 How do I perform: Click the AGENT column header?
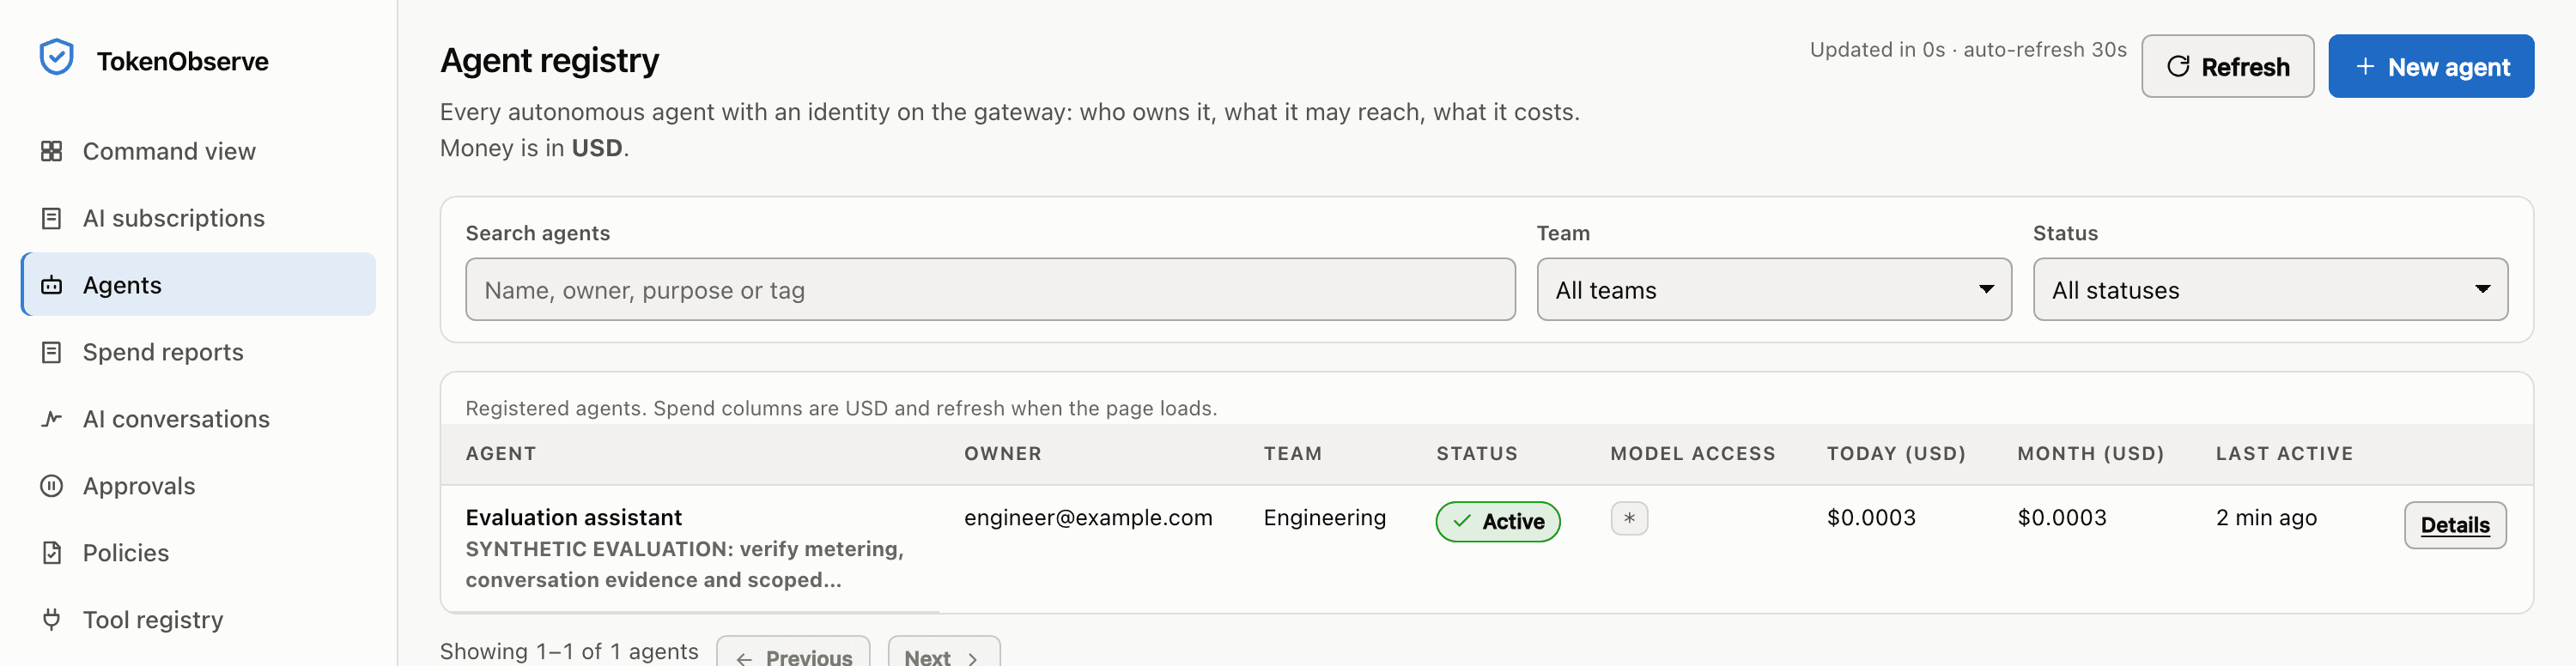point(501,453)
